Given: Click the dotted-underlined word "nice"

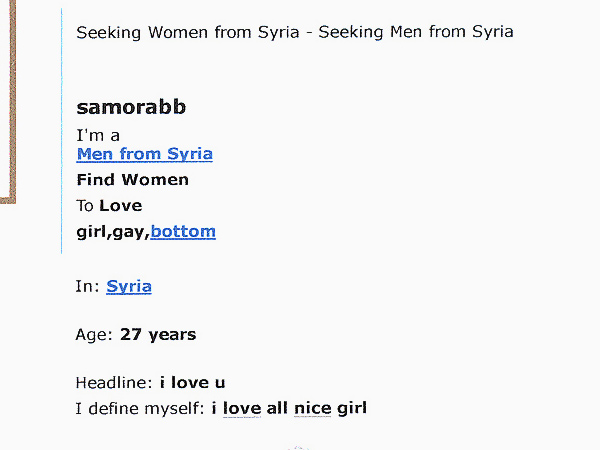Looking at the screenshot, I should tap(311, 408).
